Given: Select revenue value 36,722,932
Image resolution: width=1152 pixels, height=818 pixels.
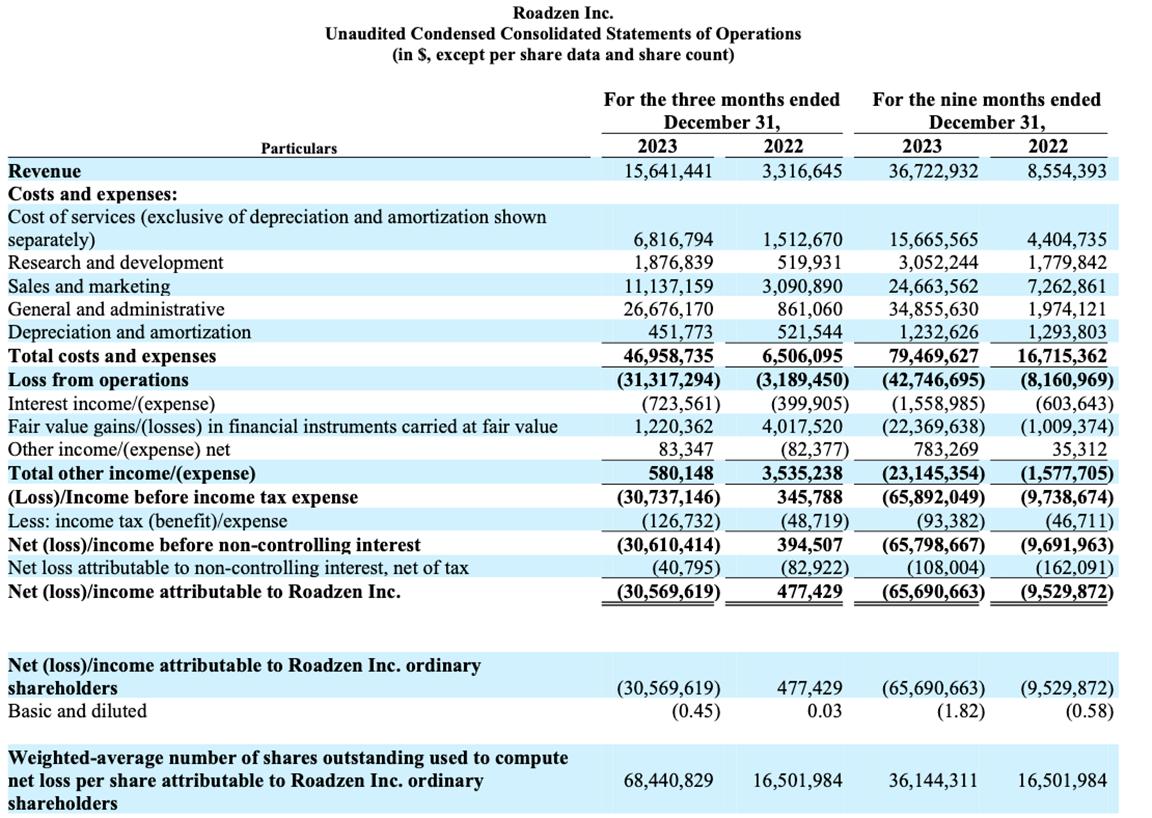Looking at the screenshot, I should click(x=934, y=171).
